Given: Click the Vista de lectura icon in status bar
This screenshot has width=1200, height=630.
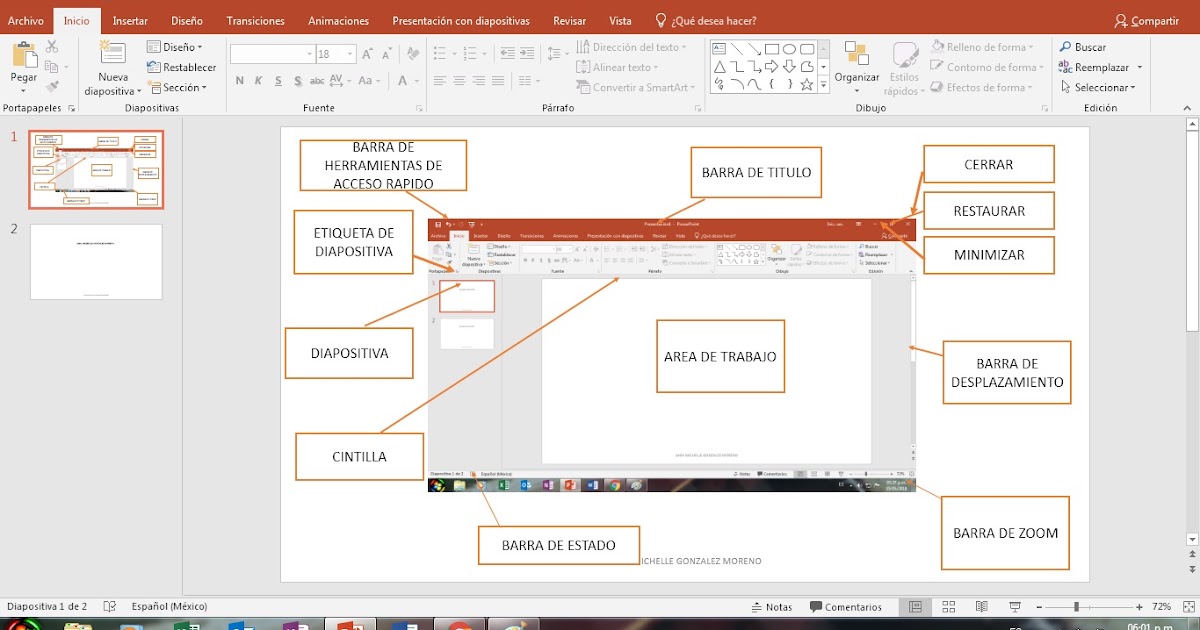Looking at the screenshot, I should point(981,606).
